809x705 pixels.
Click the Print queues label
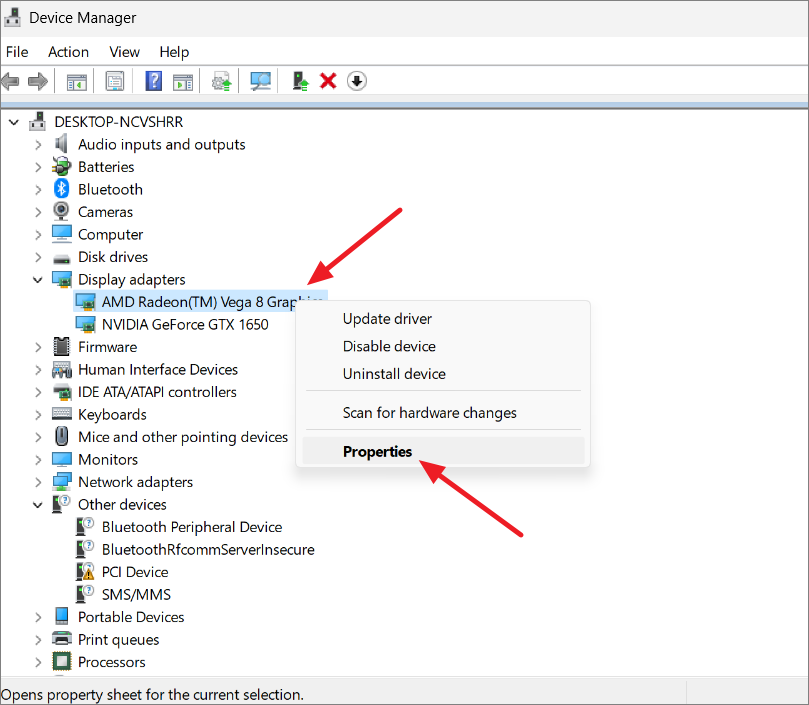coord(118,639)
